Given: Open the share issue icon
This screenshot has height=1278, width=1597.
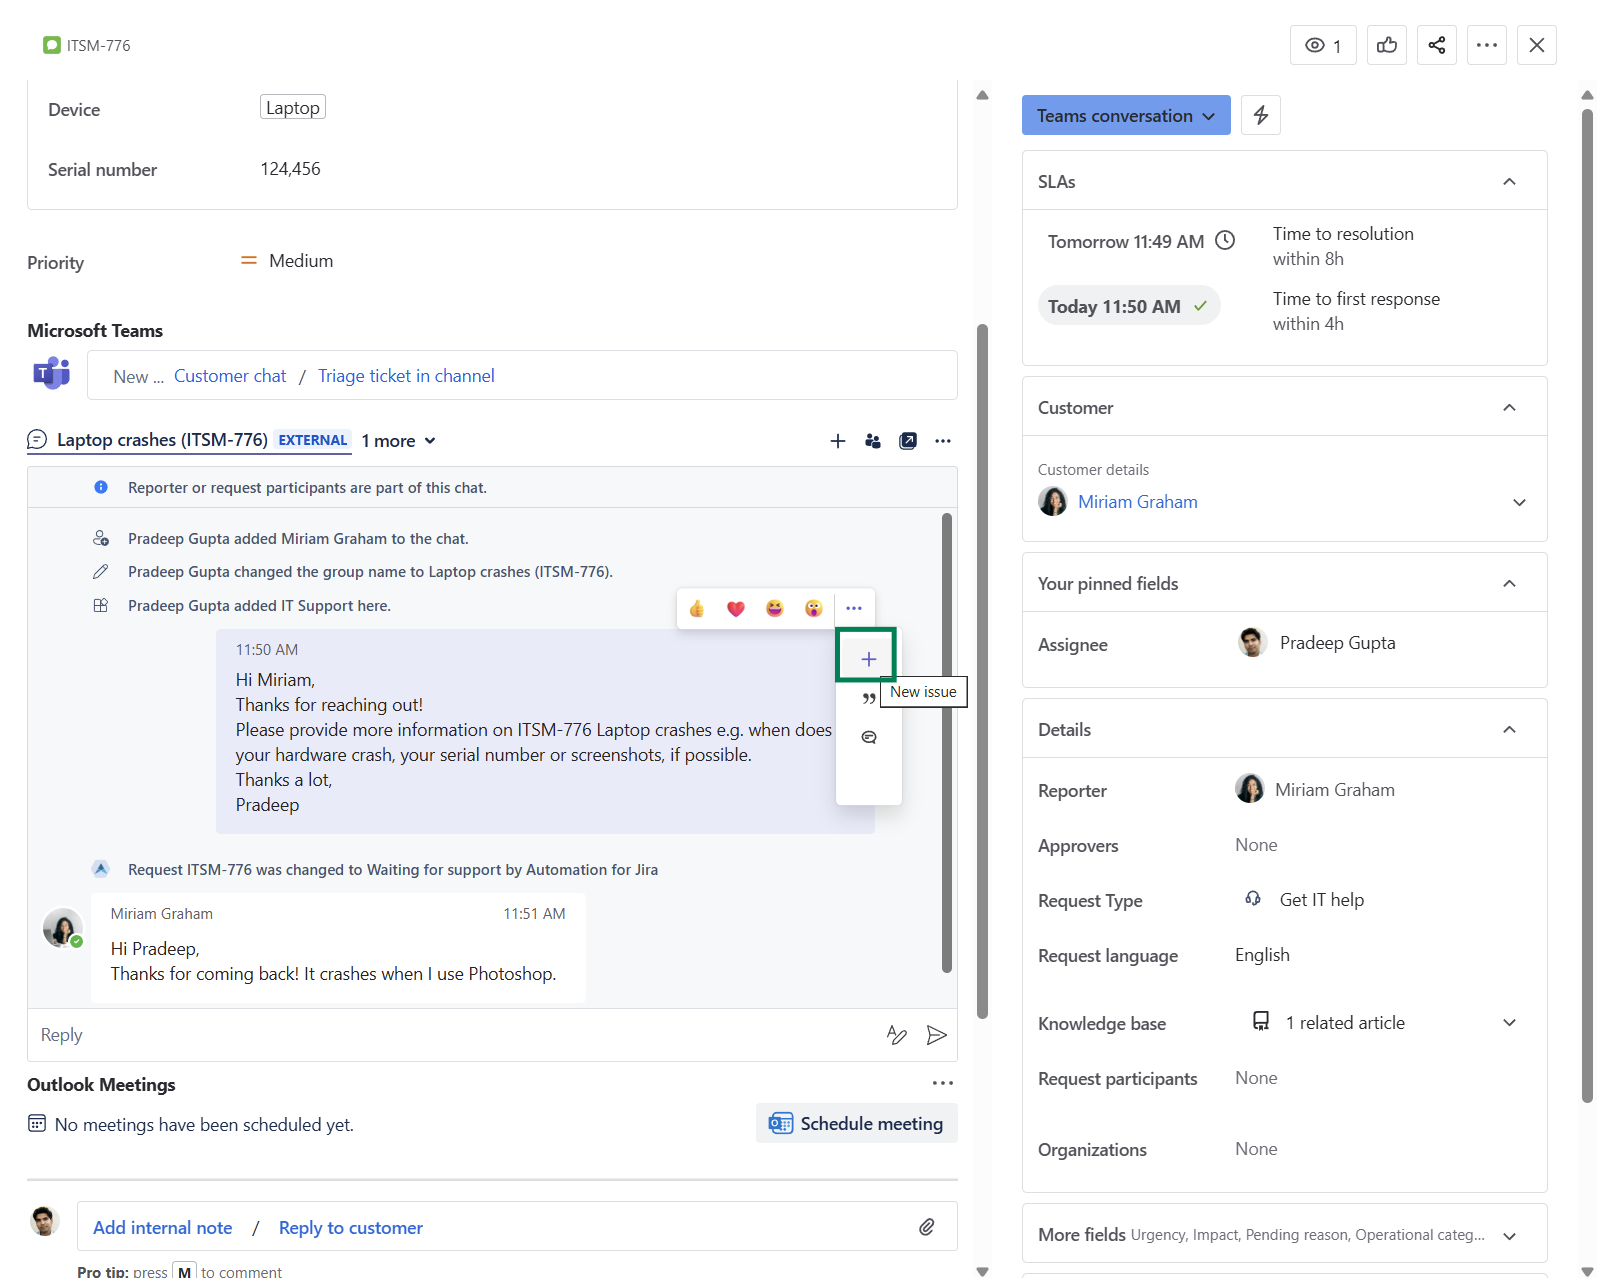Looking at the screenshot, I should [x=1436, y=45].
